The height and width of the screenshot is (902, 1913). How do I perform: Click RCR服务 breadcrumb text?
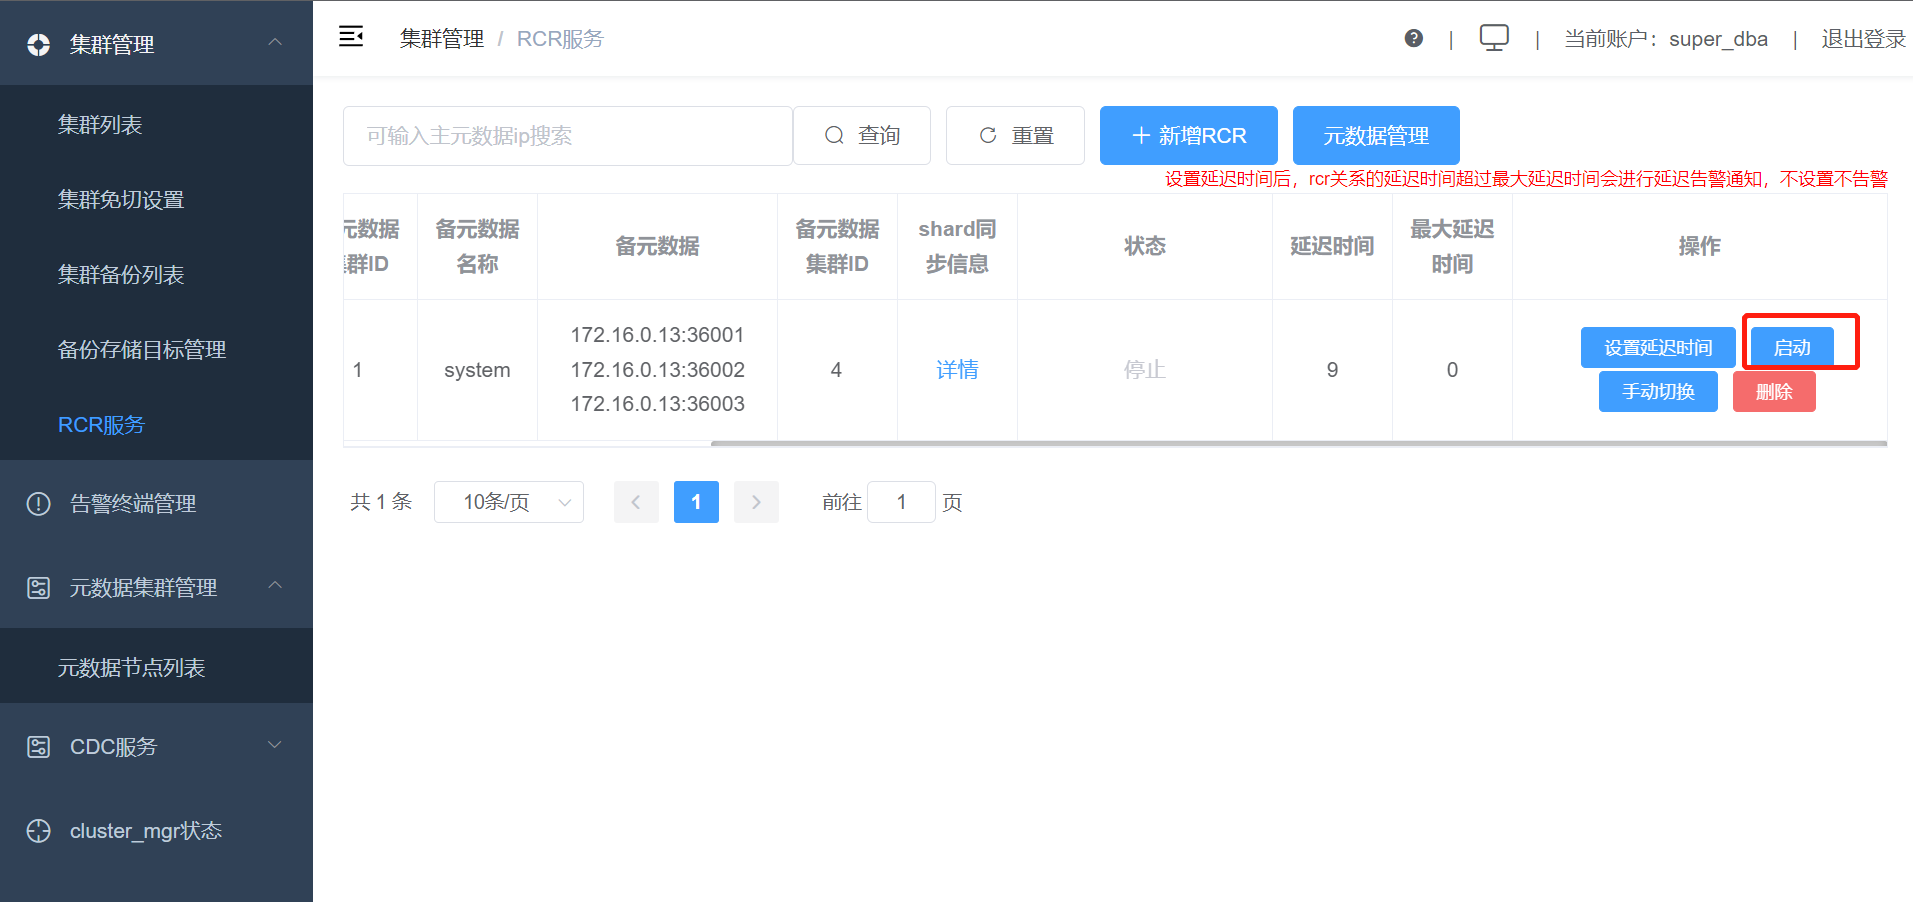click(x=560, y=38)
